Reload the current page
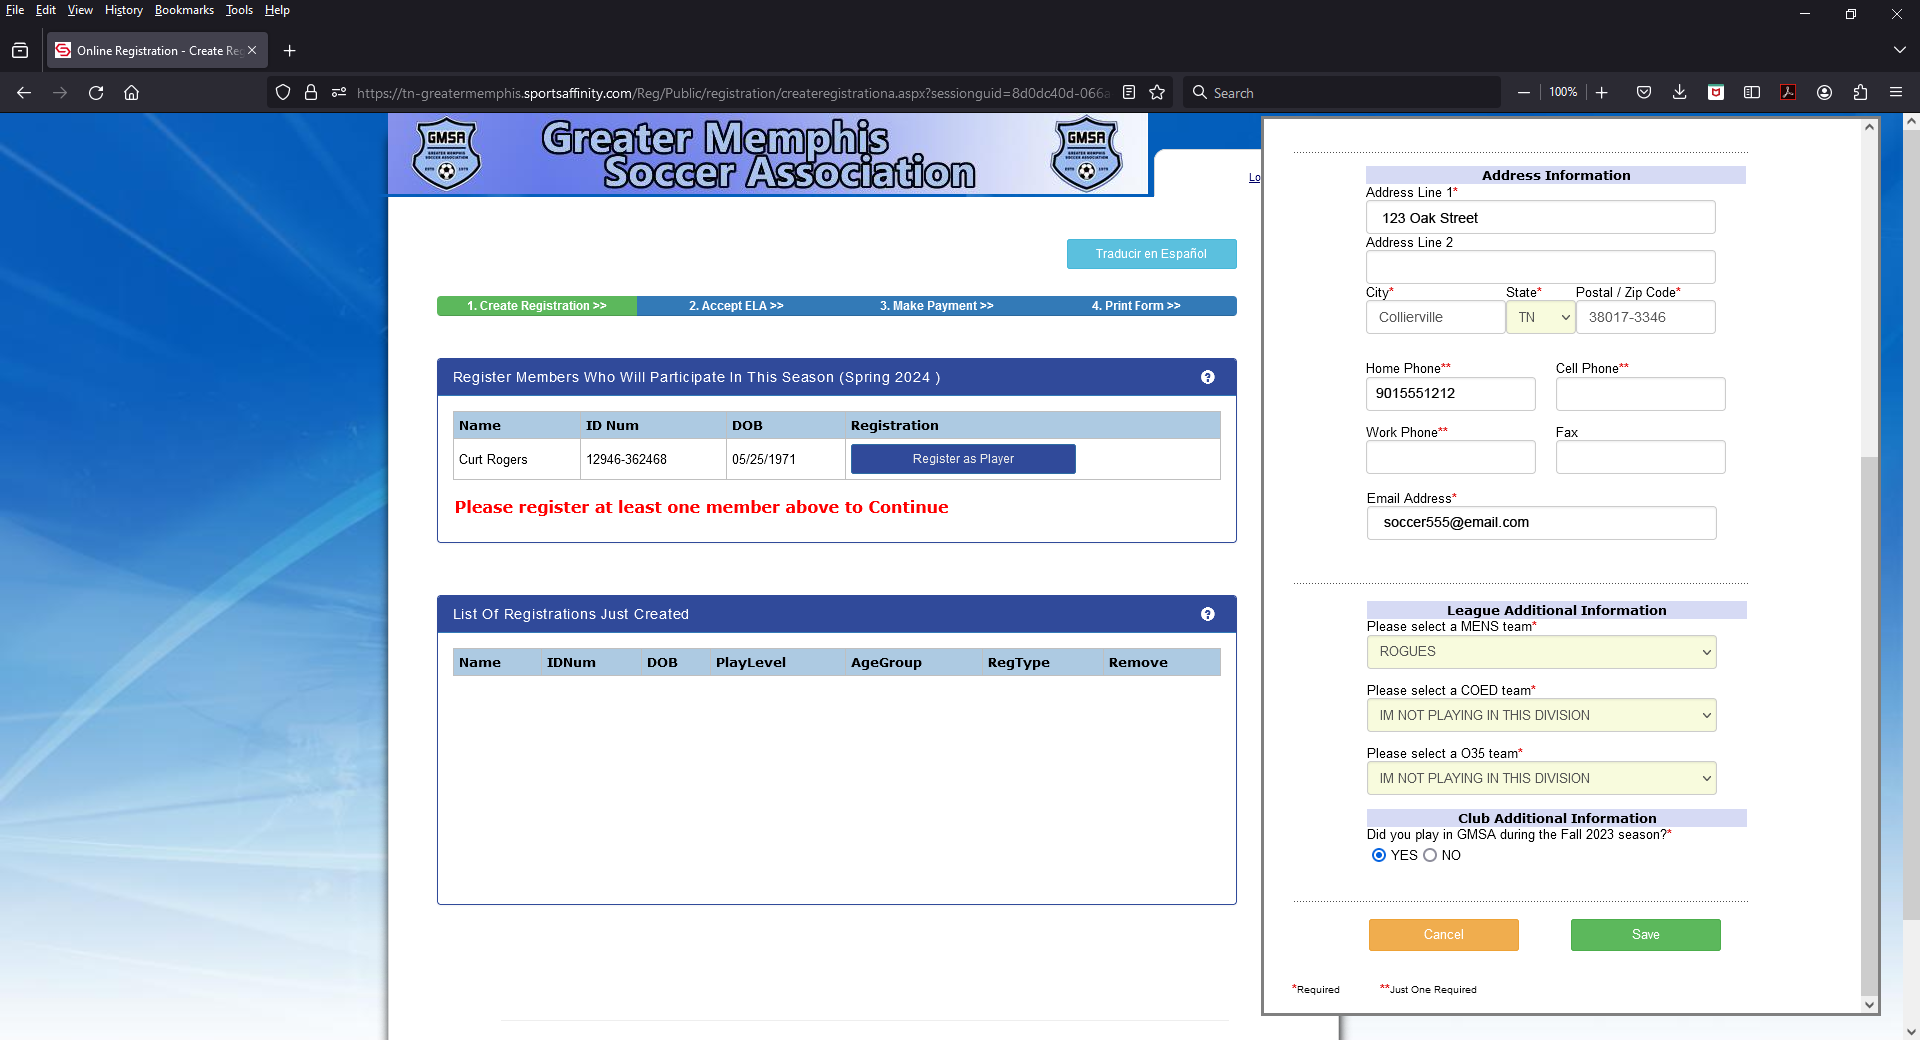 [x=96, y=92]
